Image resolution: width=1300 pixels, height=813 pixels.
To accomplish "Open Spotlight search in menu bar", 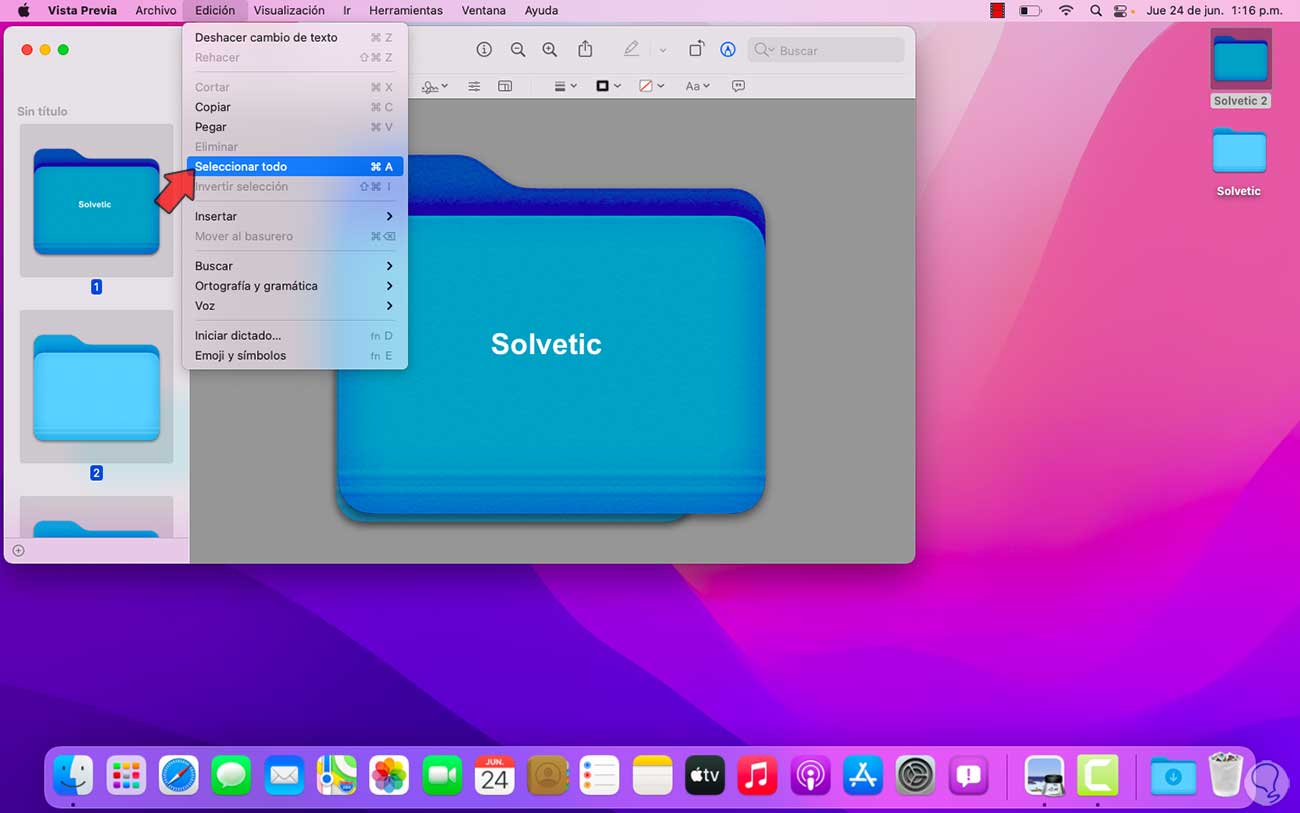I will click(x=1095, y=10).
